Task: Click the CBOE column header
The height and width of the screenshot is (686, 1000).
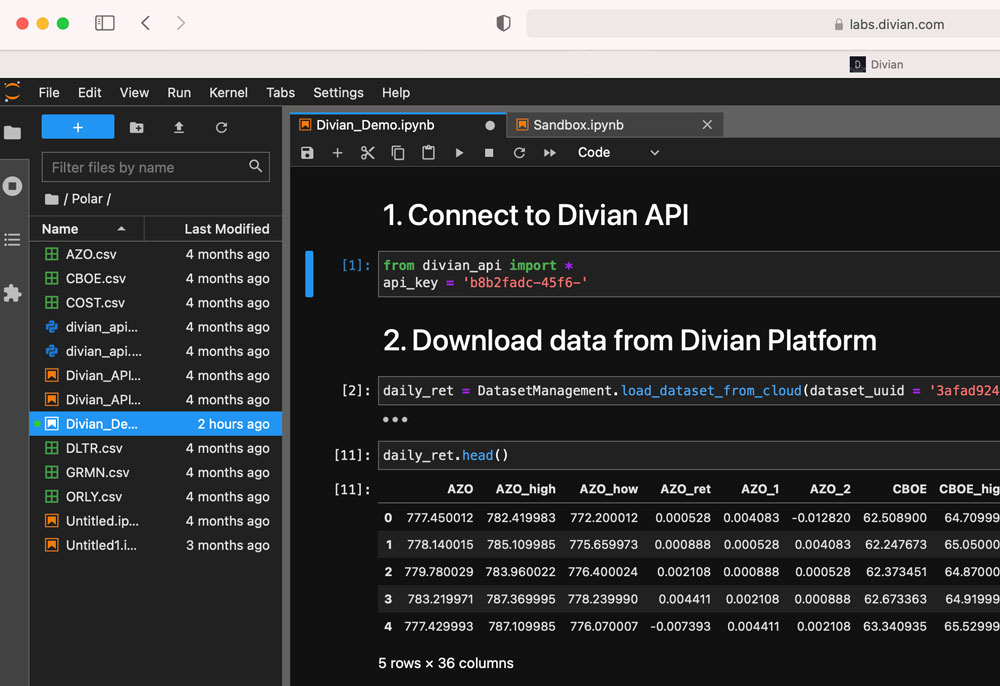Action: [909, 489]
